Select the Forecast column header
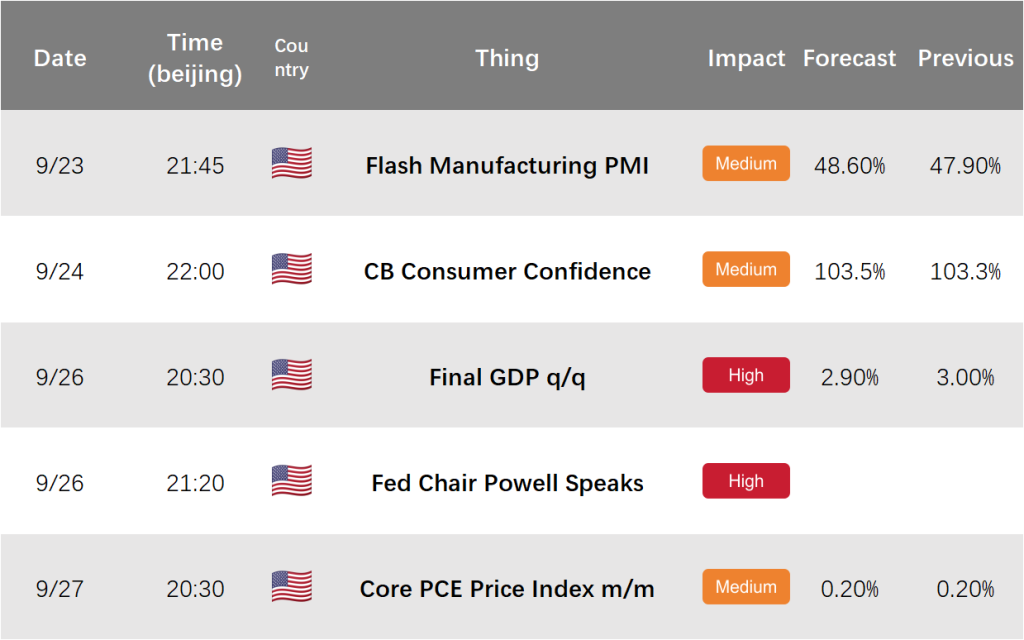This screenshot has width=1024, height=640. 849,58
